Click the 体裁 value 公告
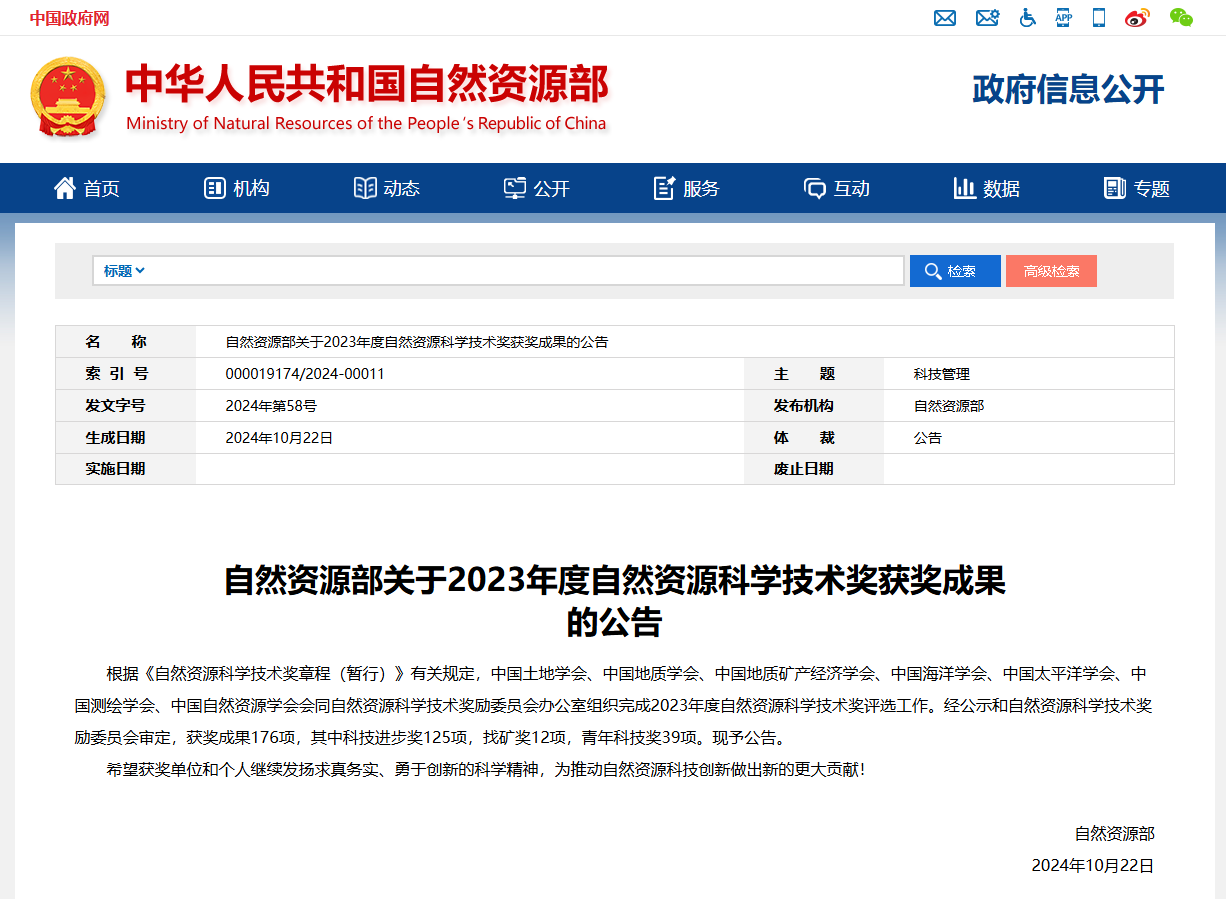Screen dimensions: 1226x899 point(928,438)
